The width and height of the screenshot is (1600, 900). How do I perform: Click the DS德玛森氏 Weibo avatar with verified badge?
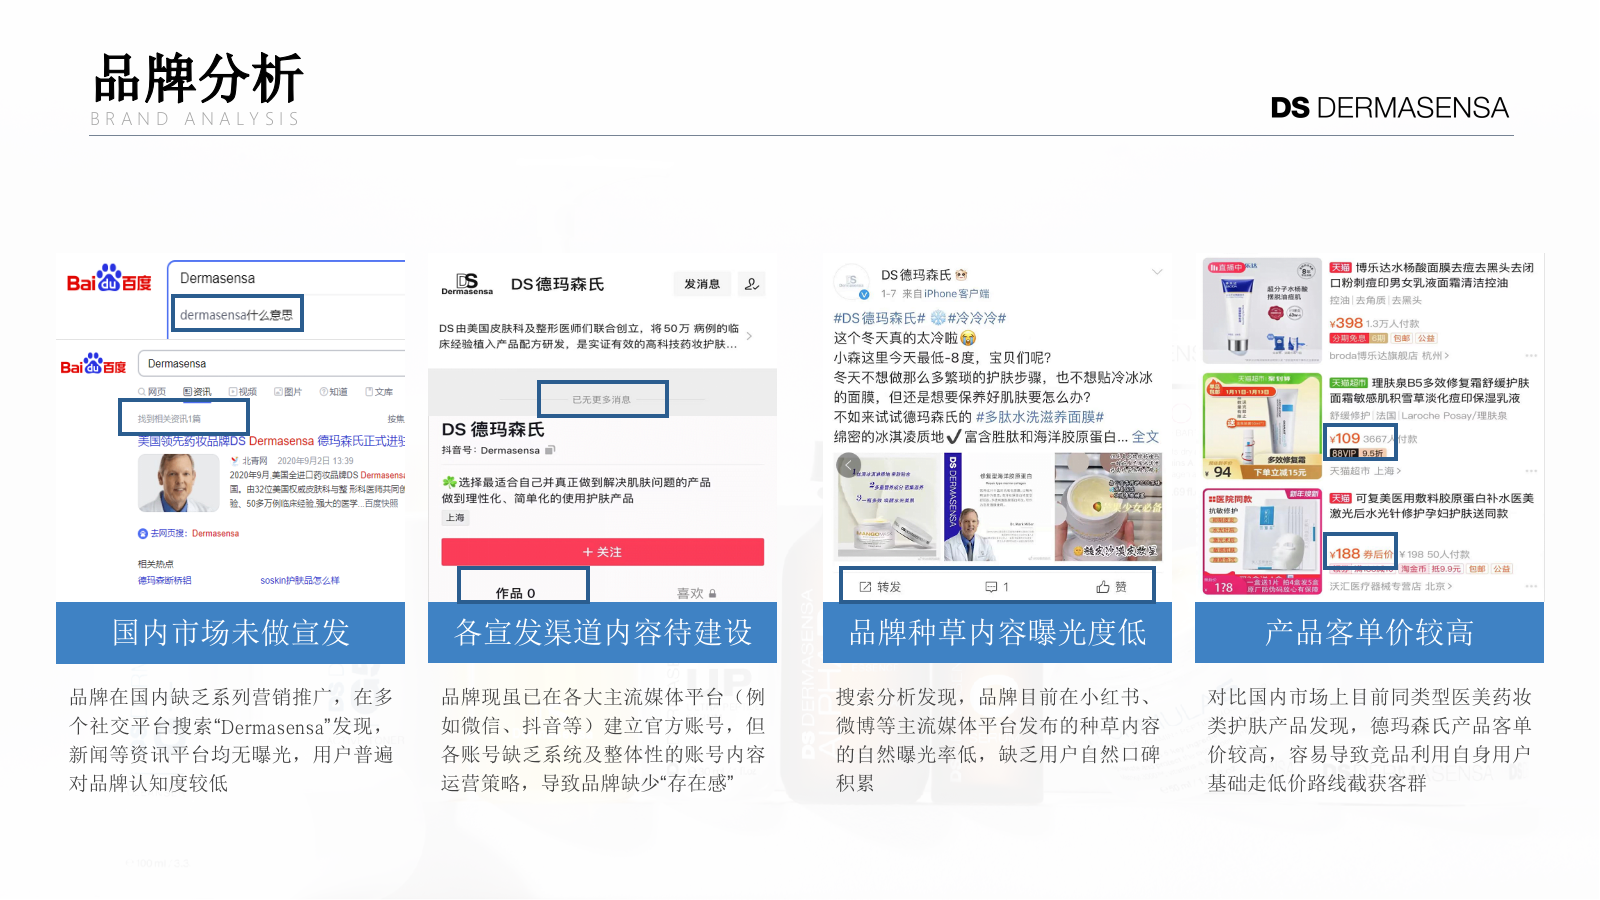coord(852,283)
